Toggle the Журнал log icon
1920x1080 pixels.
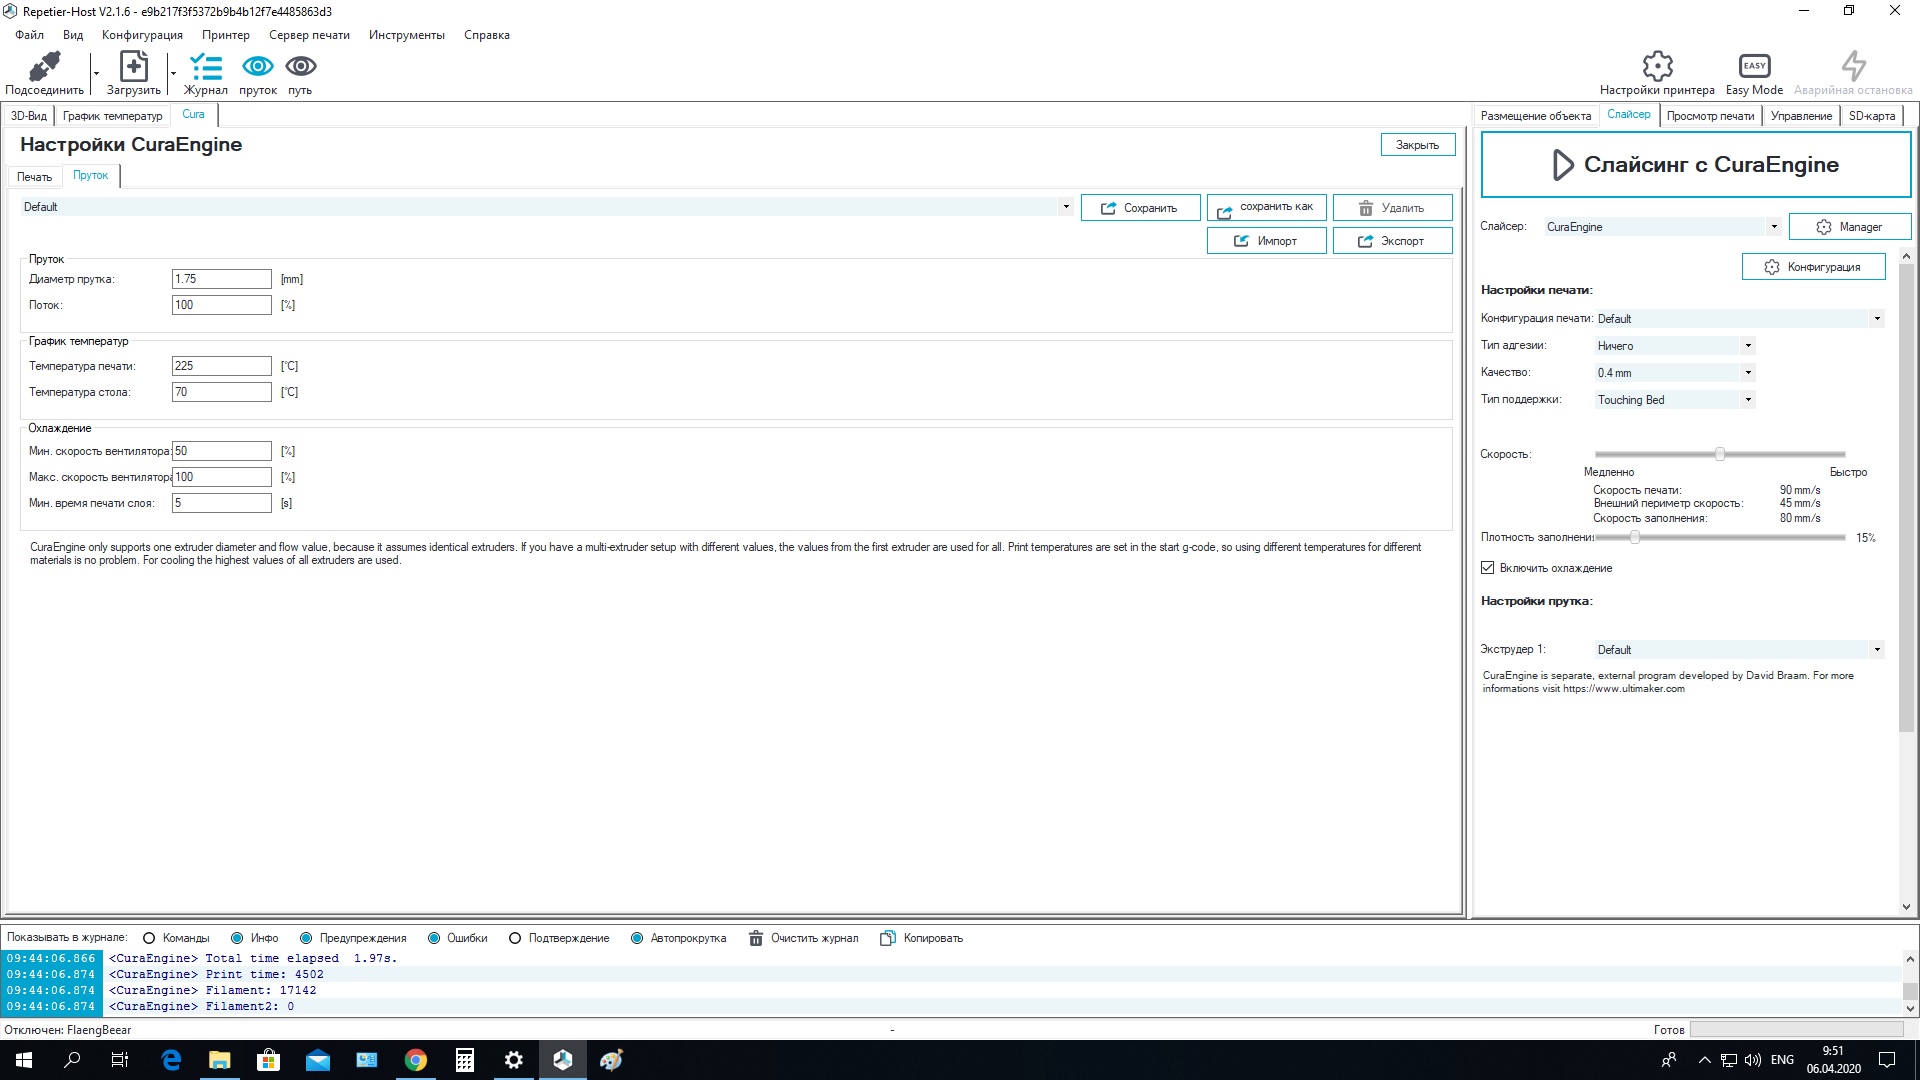point(206,67)
